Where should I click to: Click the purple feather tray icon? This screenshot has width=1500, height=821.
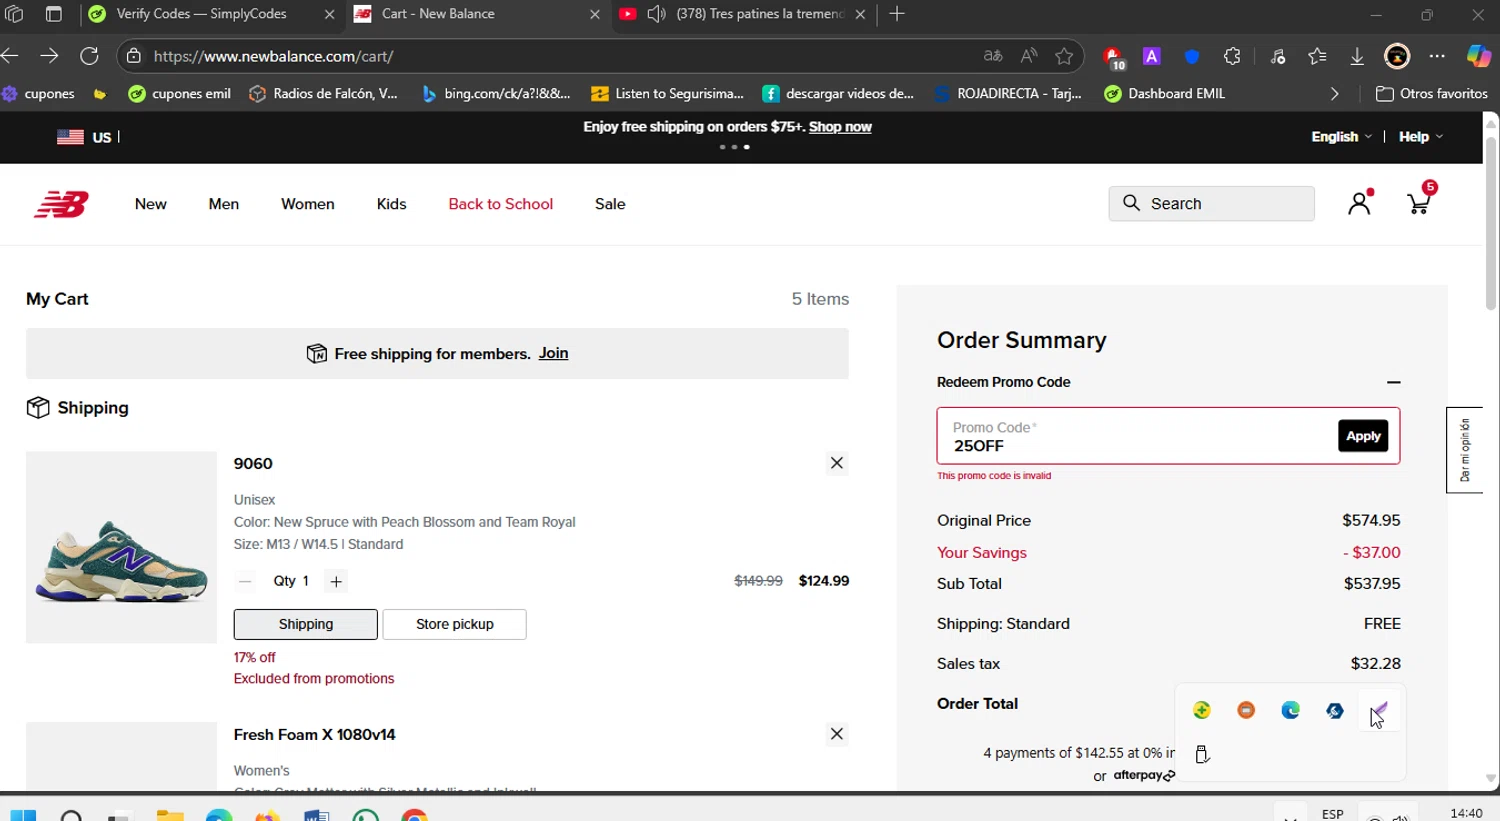1379,710
